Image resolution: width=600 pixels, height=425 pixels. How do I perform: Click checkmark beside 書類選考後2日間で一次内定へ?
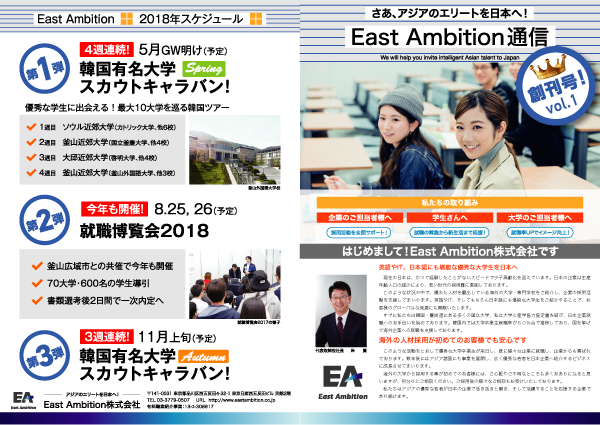click(37, 300)
